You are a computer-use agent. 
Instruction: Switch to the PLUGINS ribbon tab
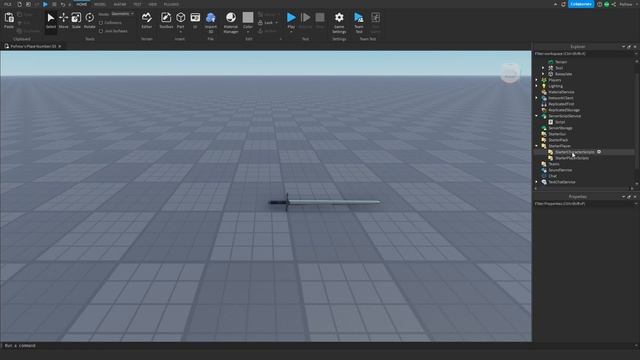point(171,4)
